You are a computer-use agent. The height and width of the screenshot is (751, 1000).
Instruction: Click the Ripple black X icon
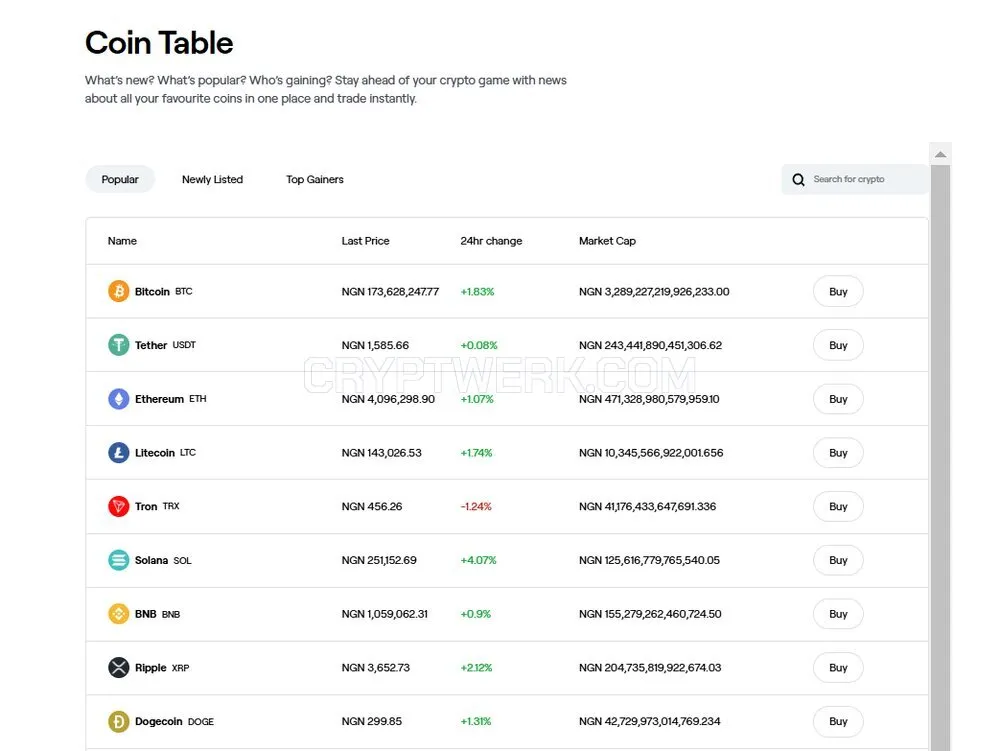tap(119, 667)
